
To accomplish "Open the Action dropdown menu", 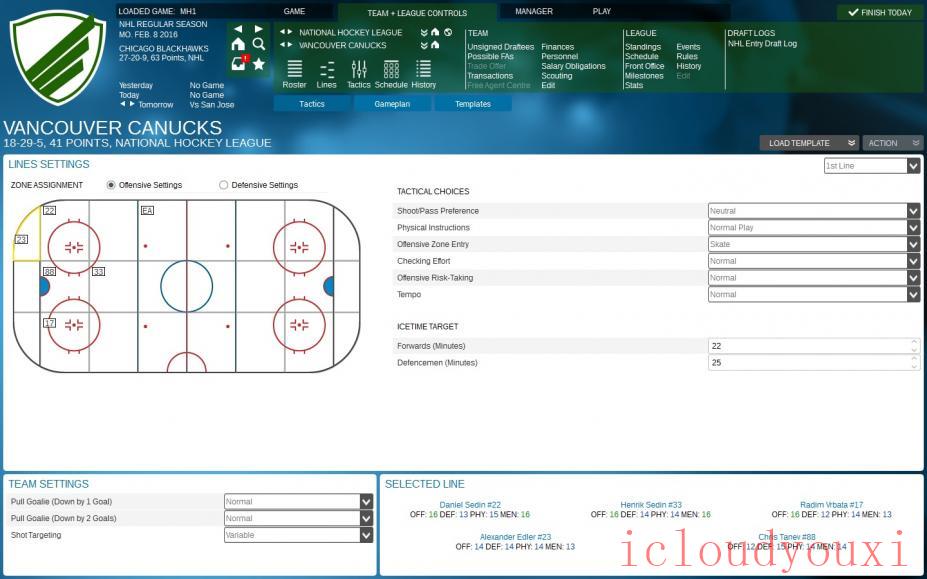I will 892,143.
